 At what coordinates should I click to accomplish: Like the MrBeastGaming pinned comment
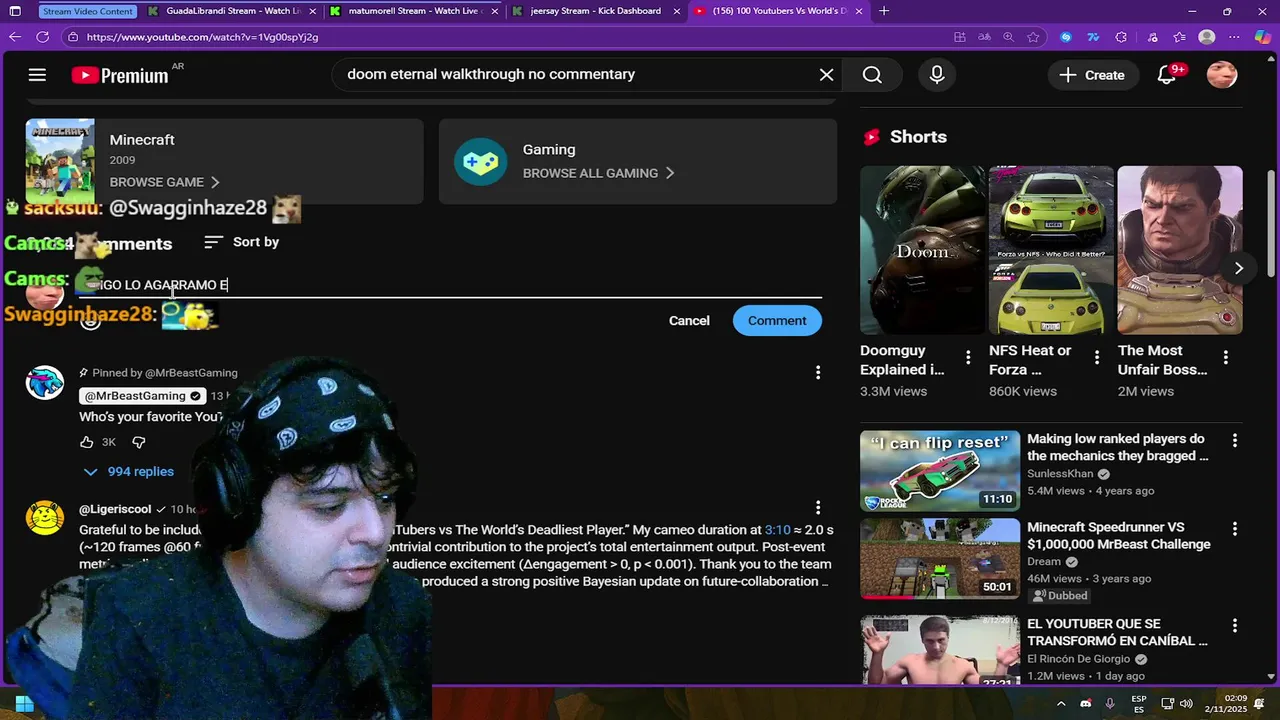point(87,442)
